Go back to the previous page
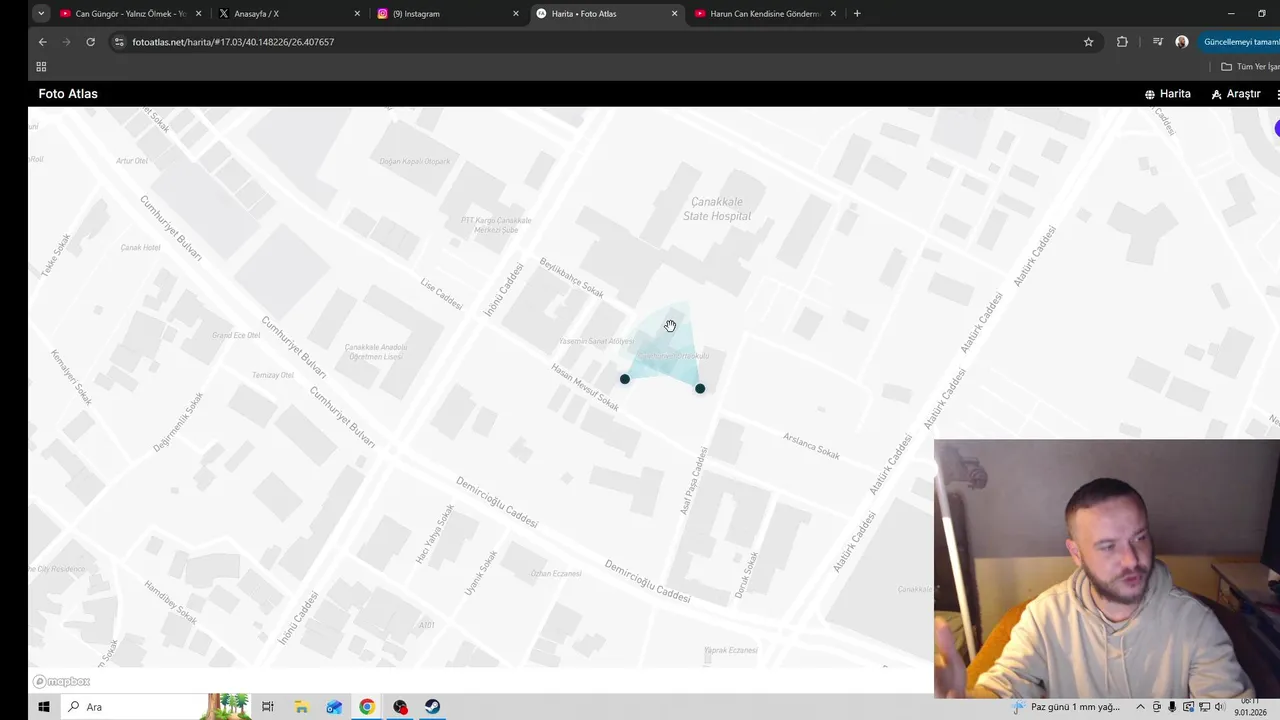The image size is (1280, 720). pos(42,42)
